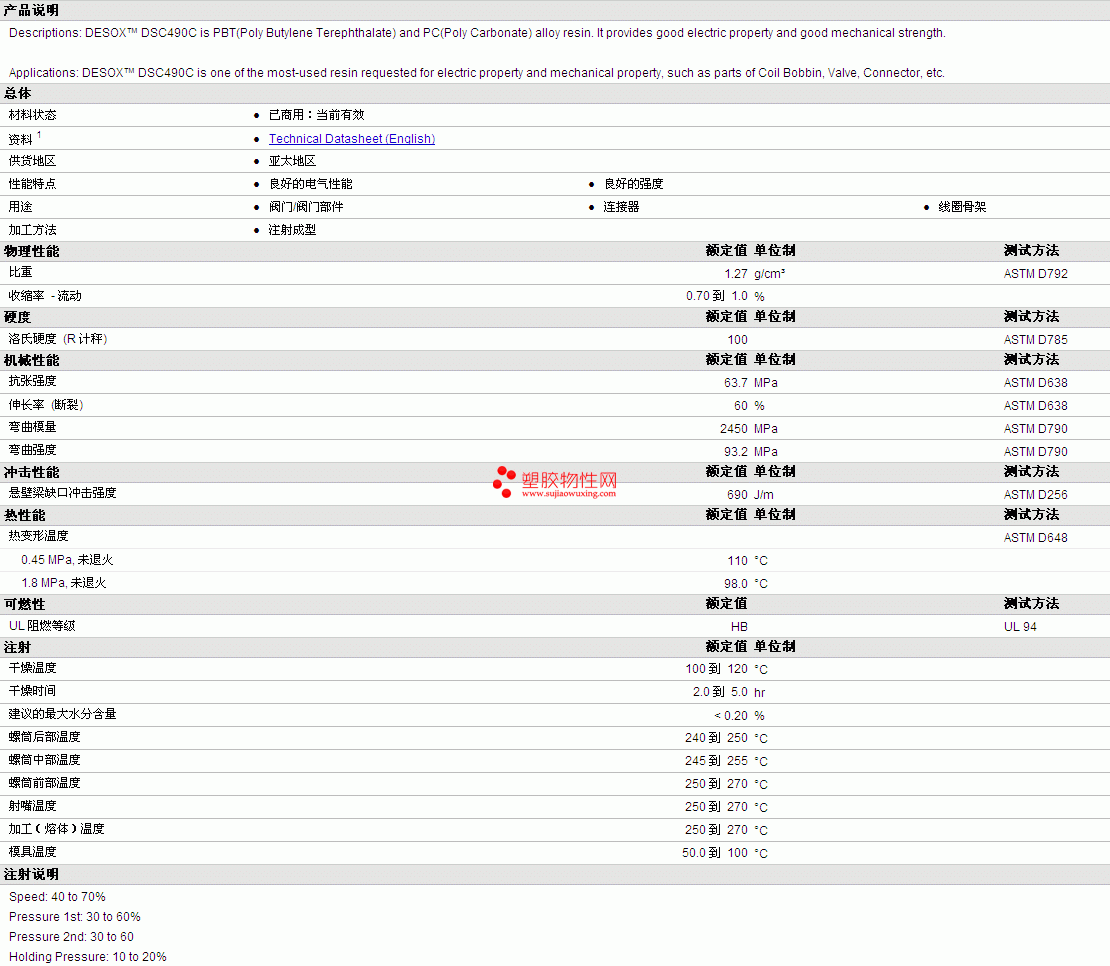Screen dimensions: 1110x966
Task: Click the value 已商用：当前有效
Action: click(316, 115)
